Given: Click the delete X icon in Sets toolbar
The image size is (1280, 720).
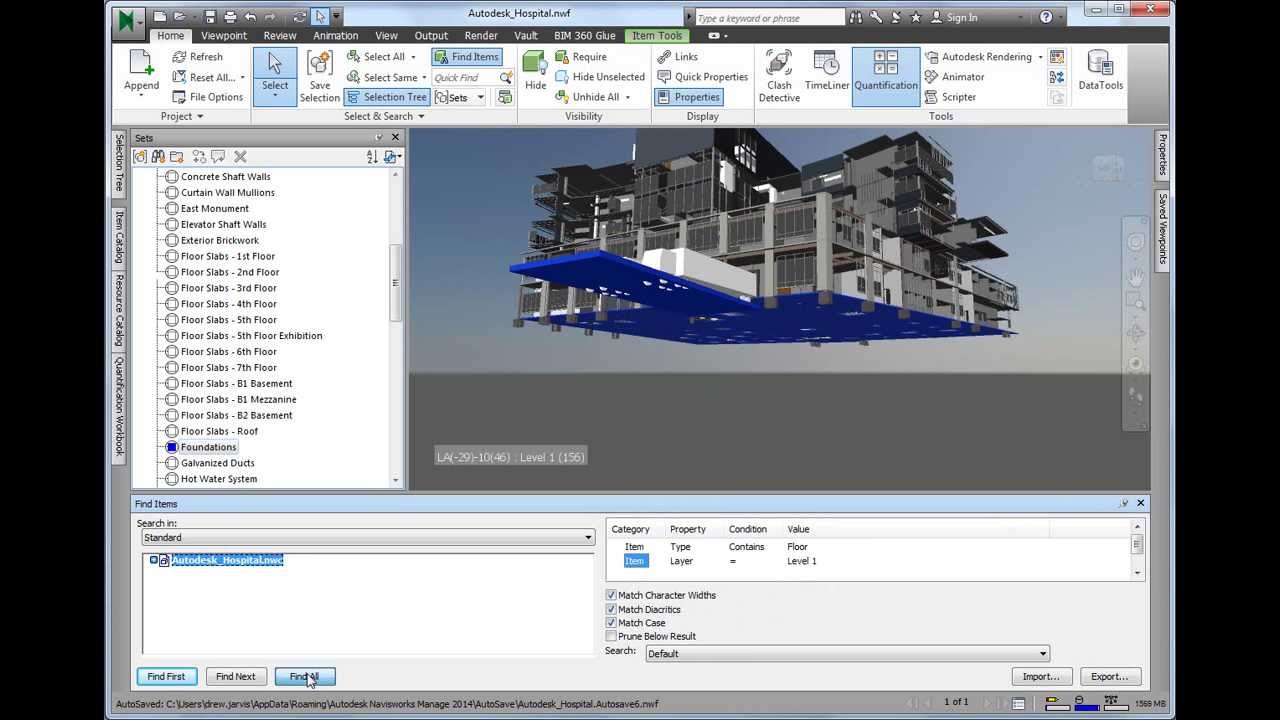Looking at the screenshot, I should pos(240,157).
